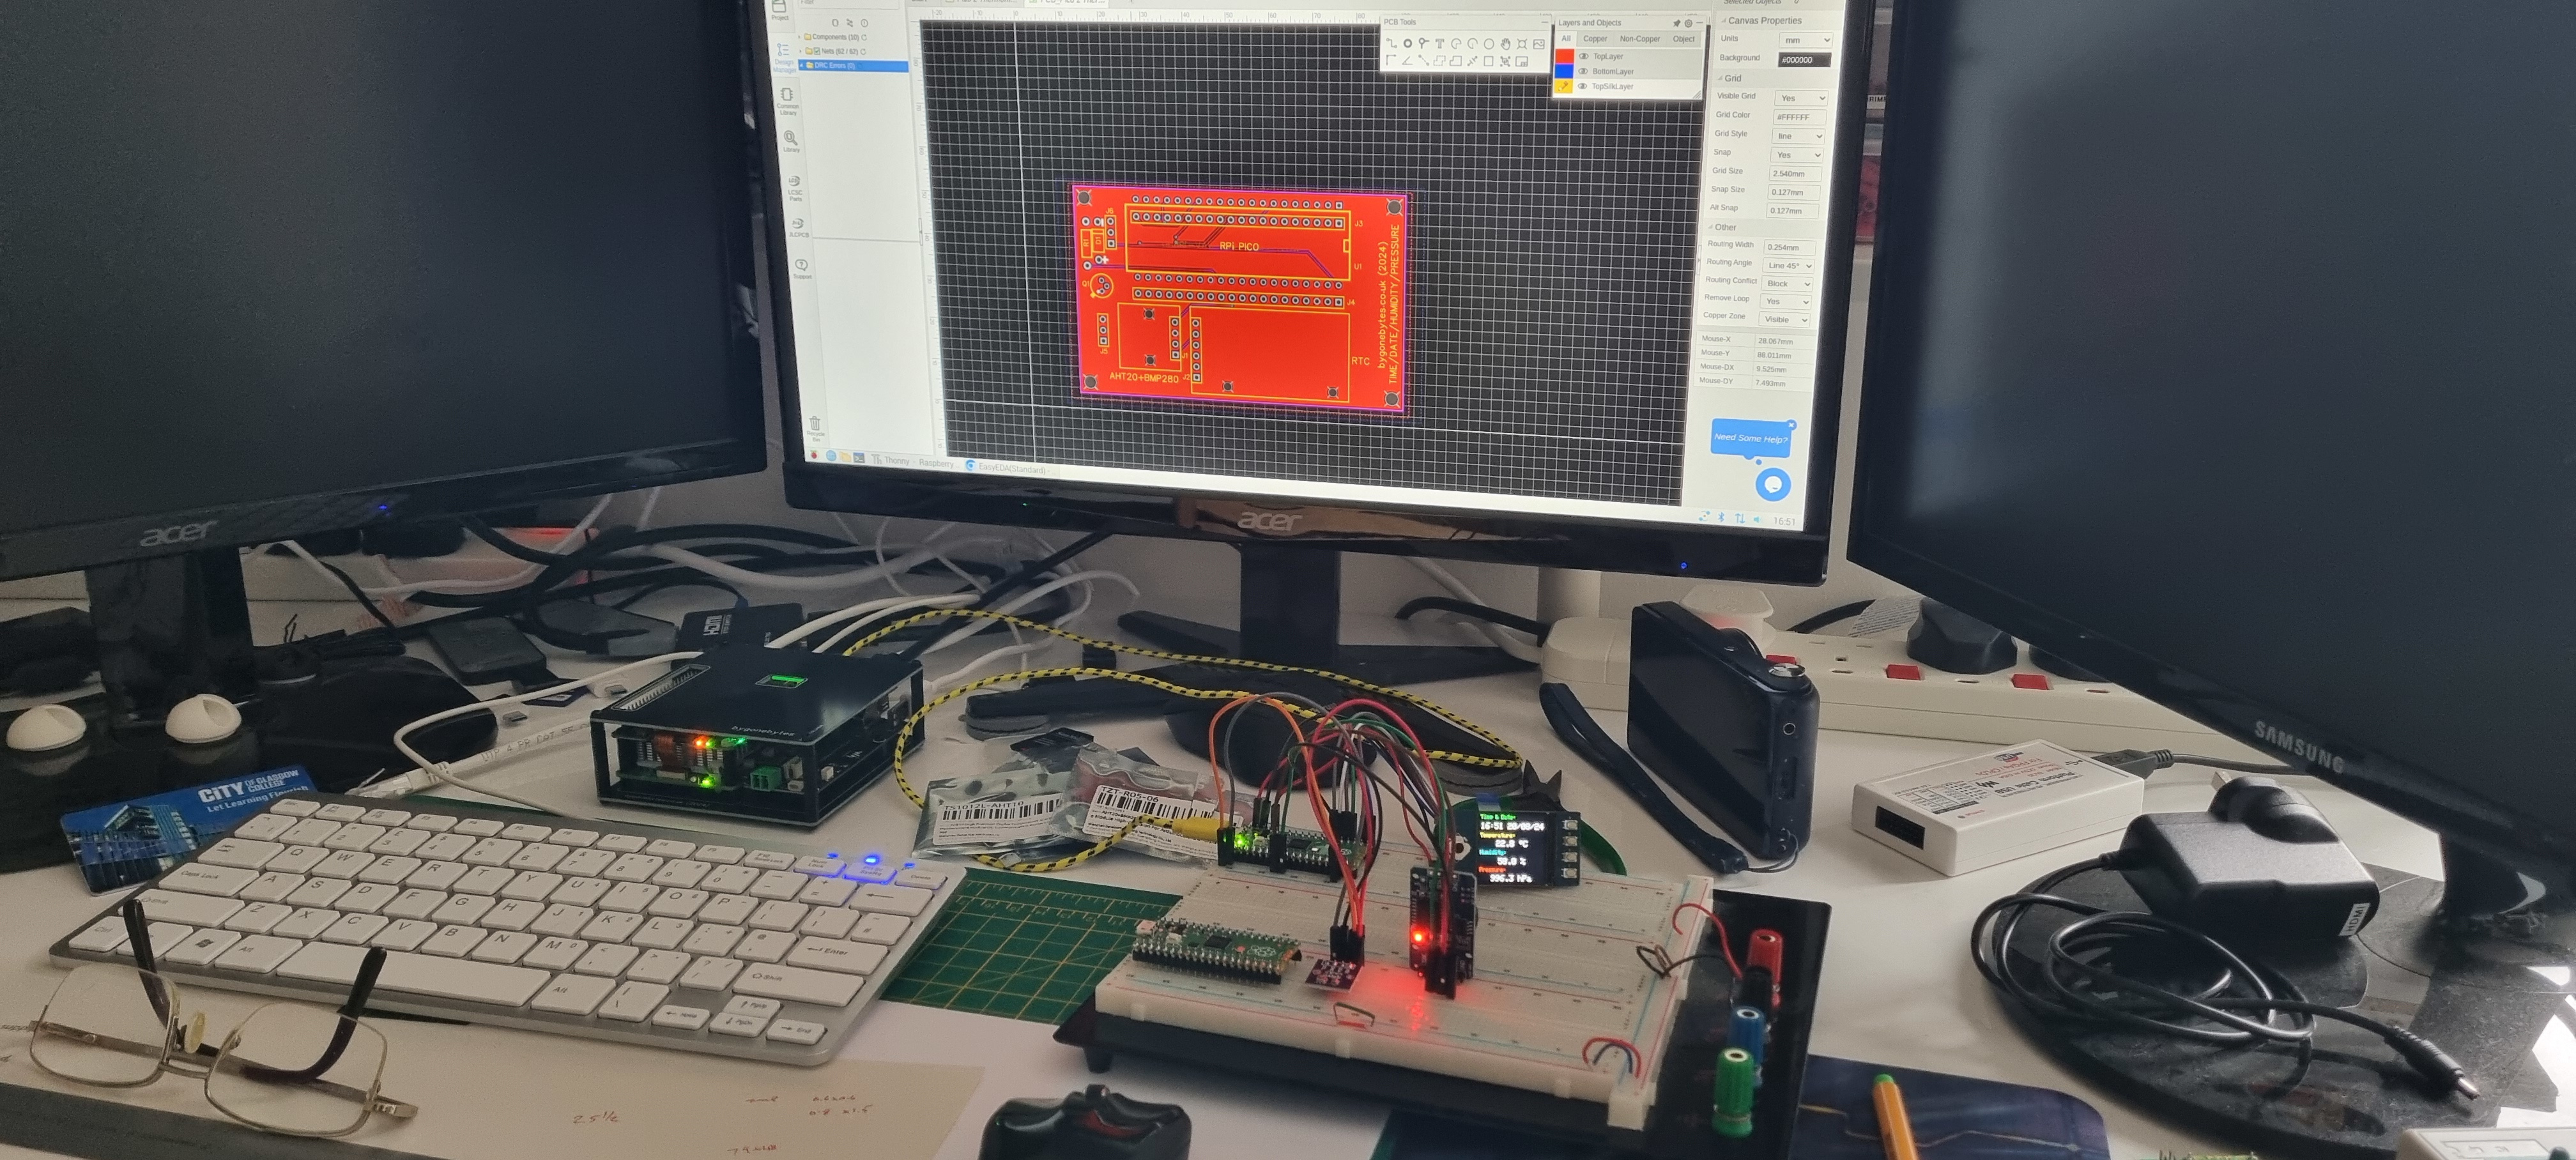Click the Snap Size input field
Image resolution: width=2576 pixels, height=1160 pixels.
pyautogui.click(x=1794, y=192)
